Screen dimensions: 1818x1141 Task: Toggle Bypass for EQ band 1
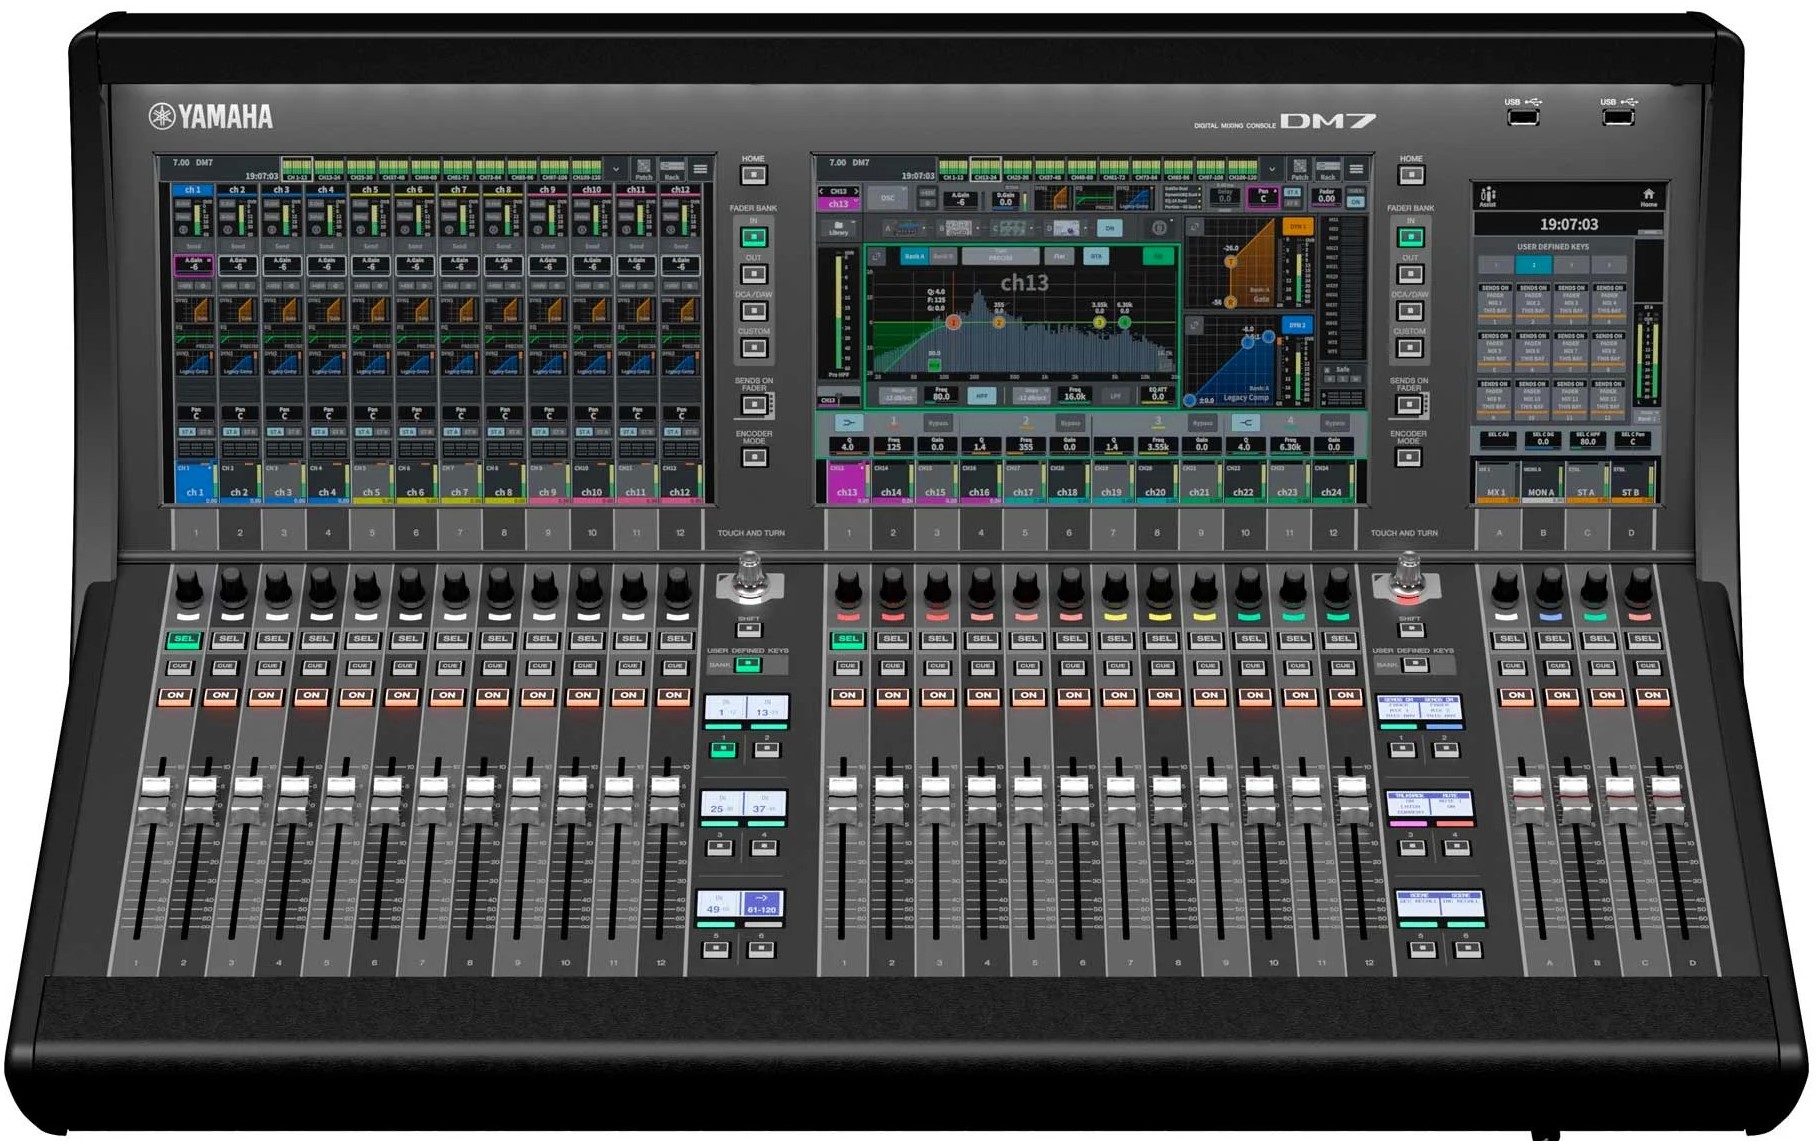[937, 423]
